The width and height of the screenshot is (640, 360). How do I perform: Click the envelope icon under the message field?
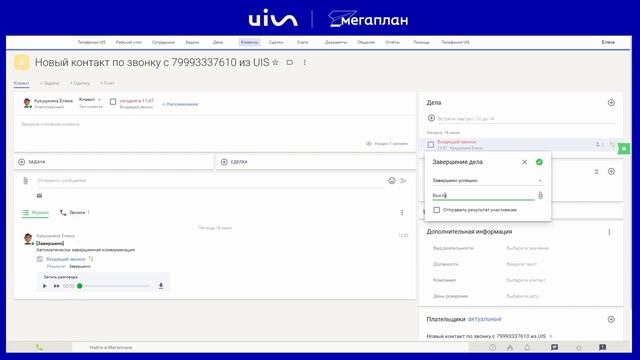(x=39, y=196)
